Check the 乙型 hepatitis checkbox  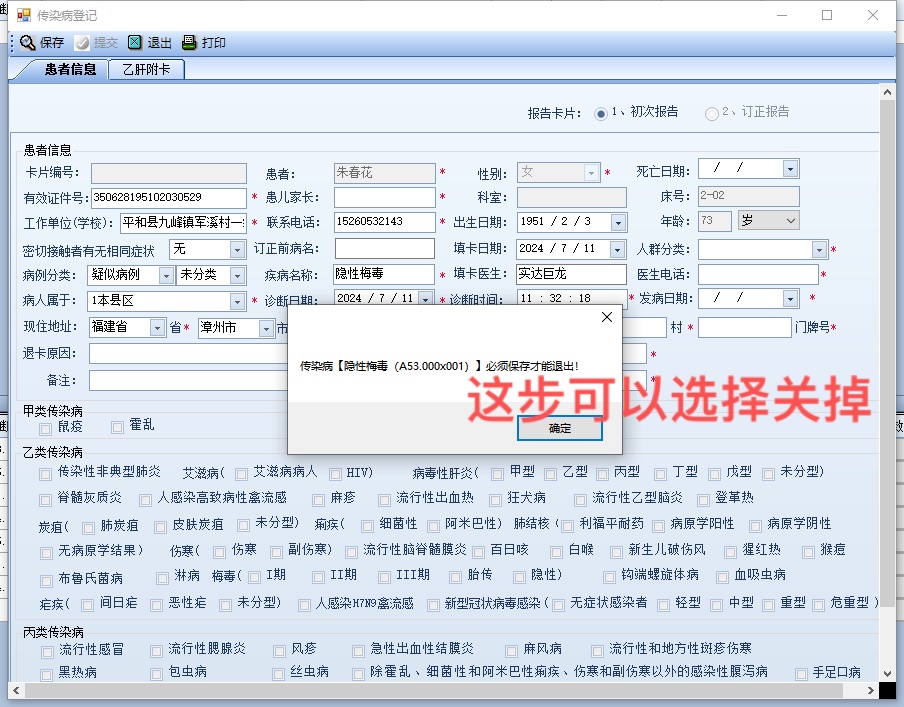tap(550, 474)
